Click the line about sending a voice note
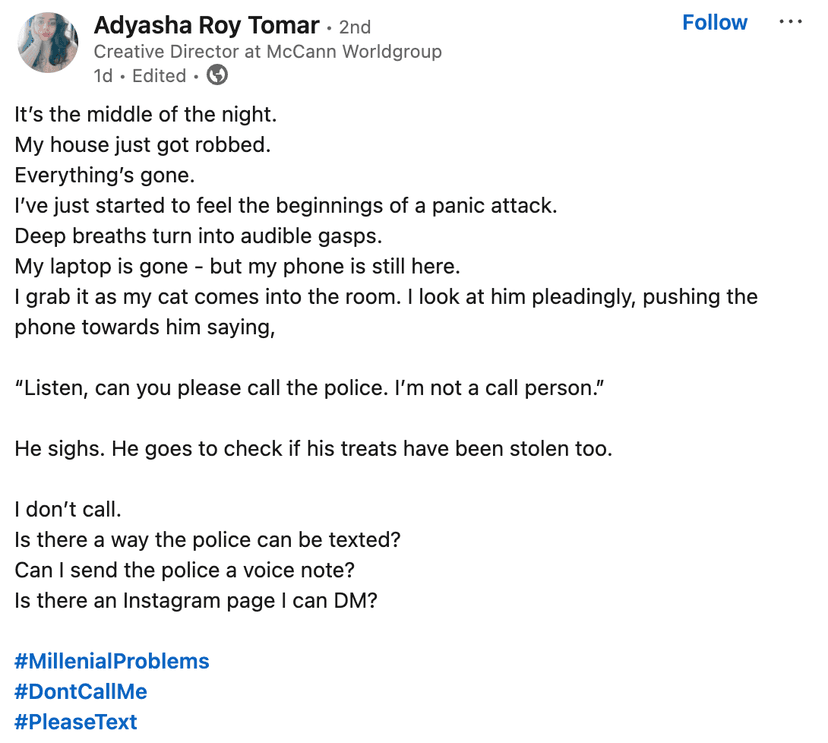This screenshot has width=828, height=743. [185, 570]
